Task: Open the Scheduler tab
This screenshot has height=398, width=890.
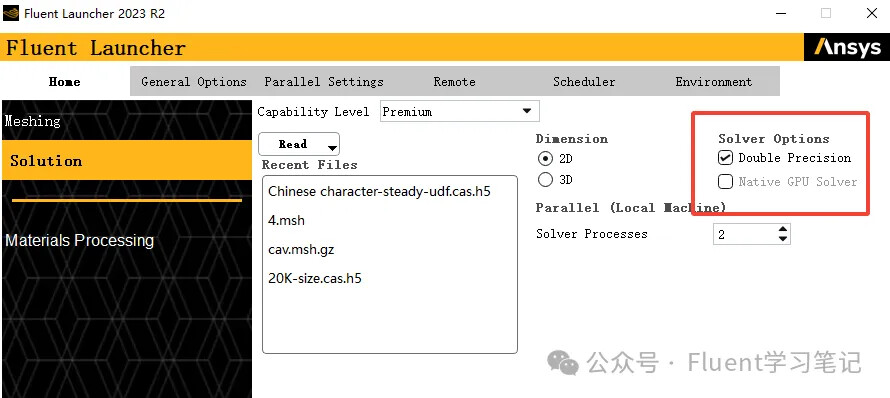Action: coord(584,82)
